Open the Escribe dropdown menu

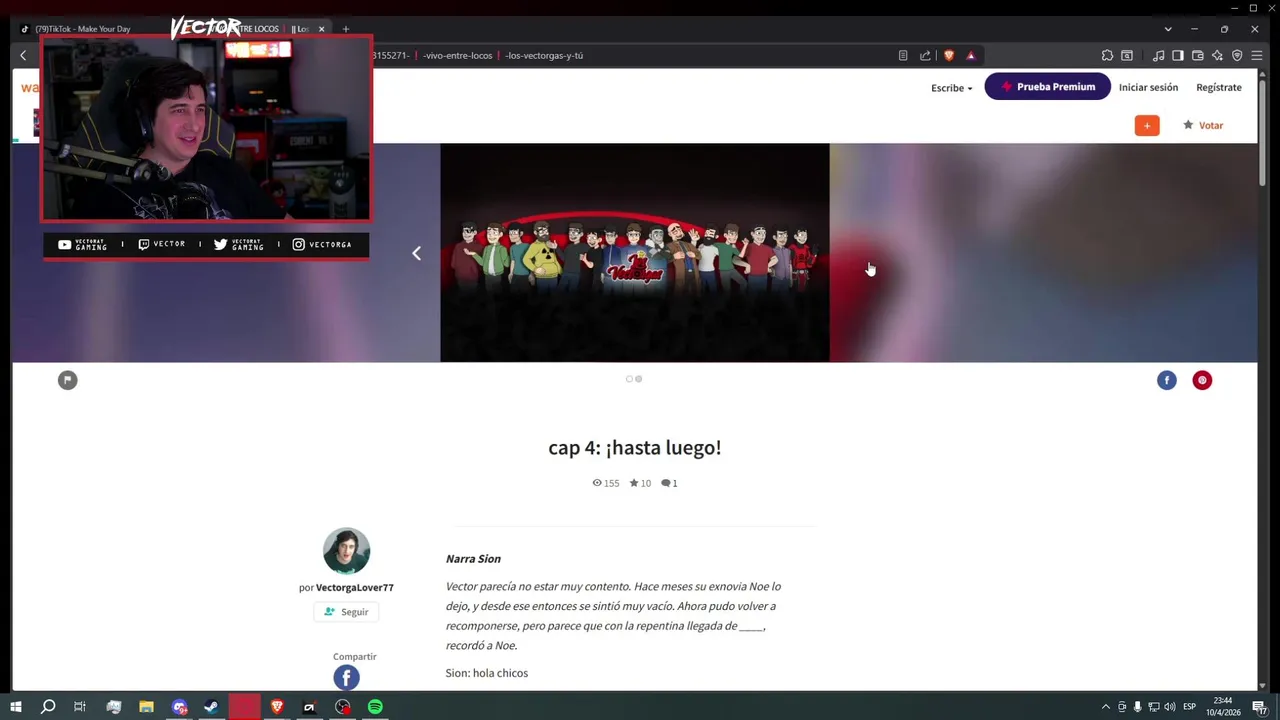(x=951, y=88)
